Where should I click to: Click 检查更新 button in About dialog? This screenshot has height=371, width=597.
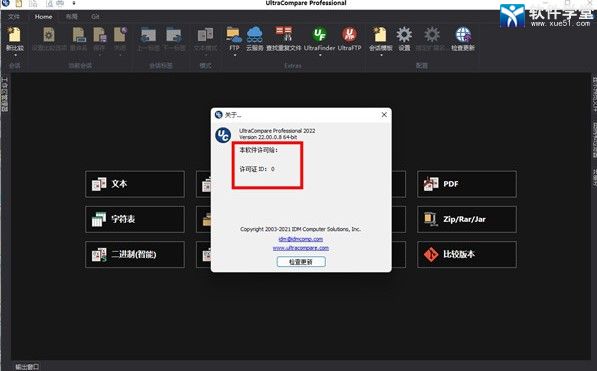click(x=301, y=262)
